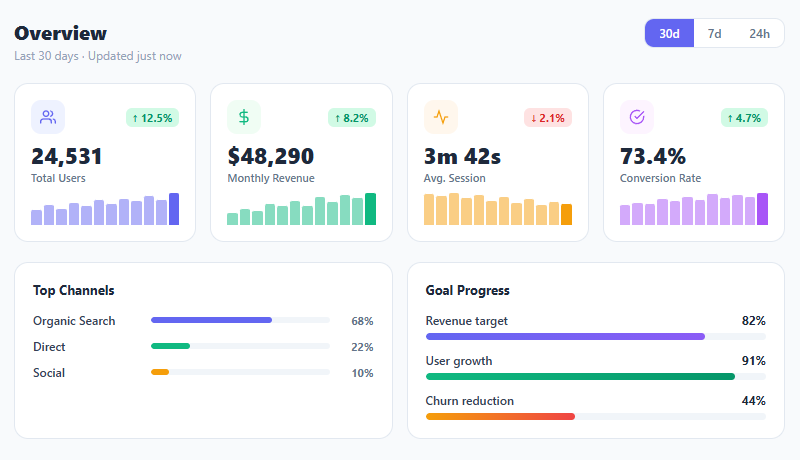Click the Avg. Session activity pulse icon
This screenshot has height=460, width=800.
(441, 117)
